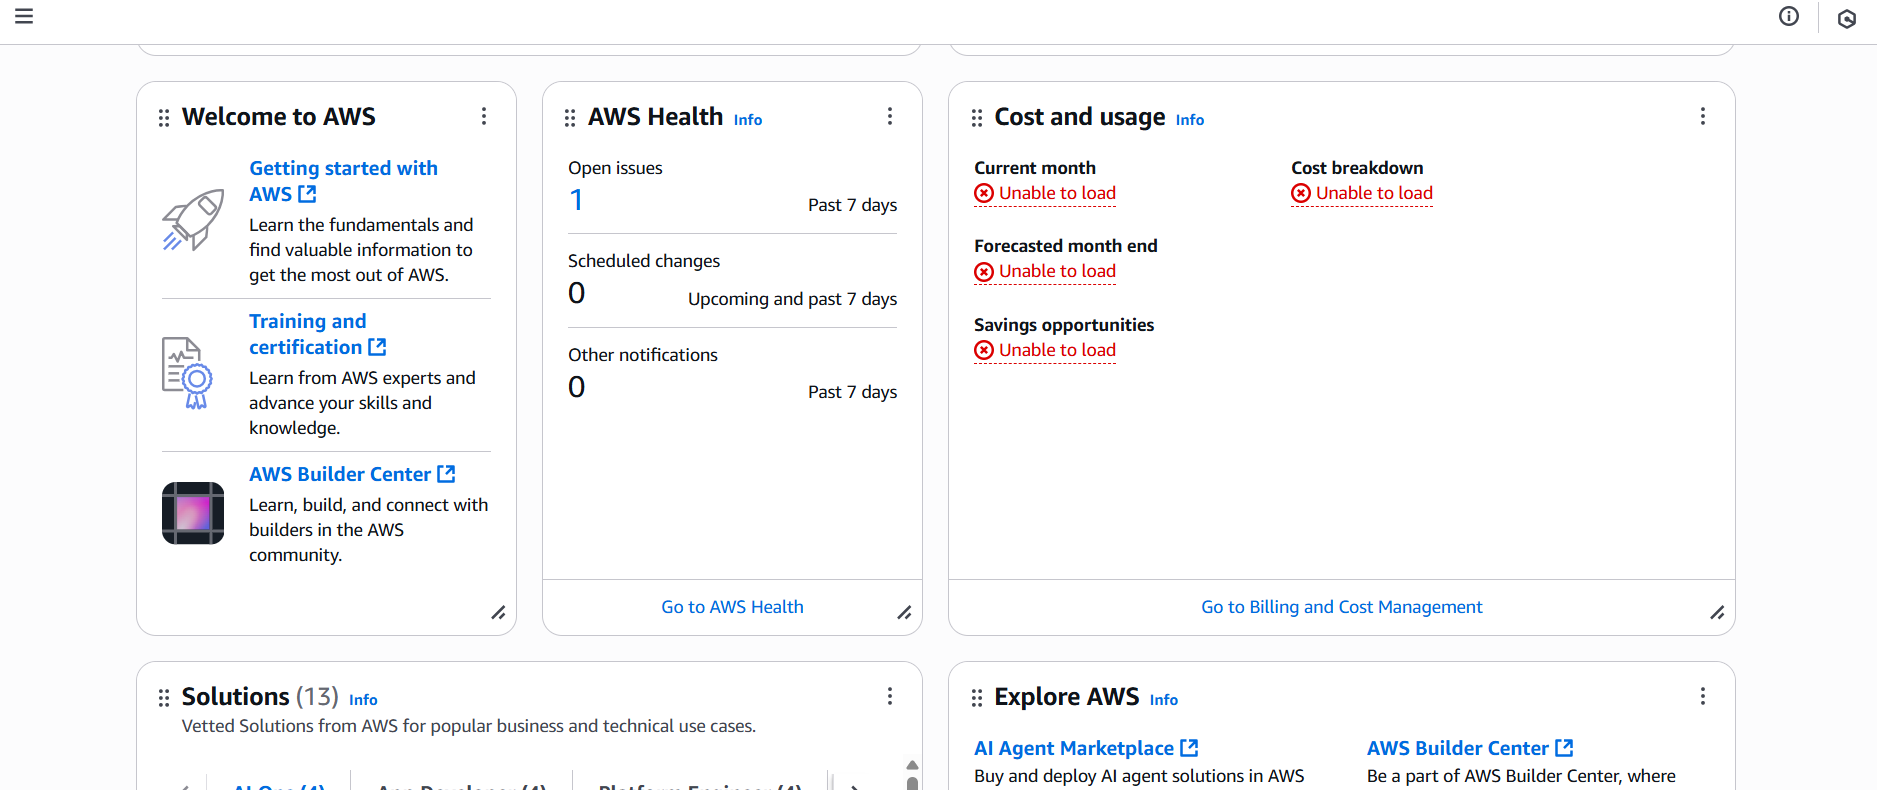This screenshot has width=1877, height=790.
Task: Open the Training and certification link
Action: click(x=308, y=334)
